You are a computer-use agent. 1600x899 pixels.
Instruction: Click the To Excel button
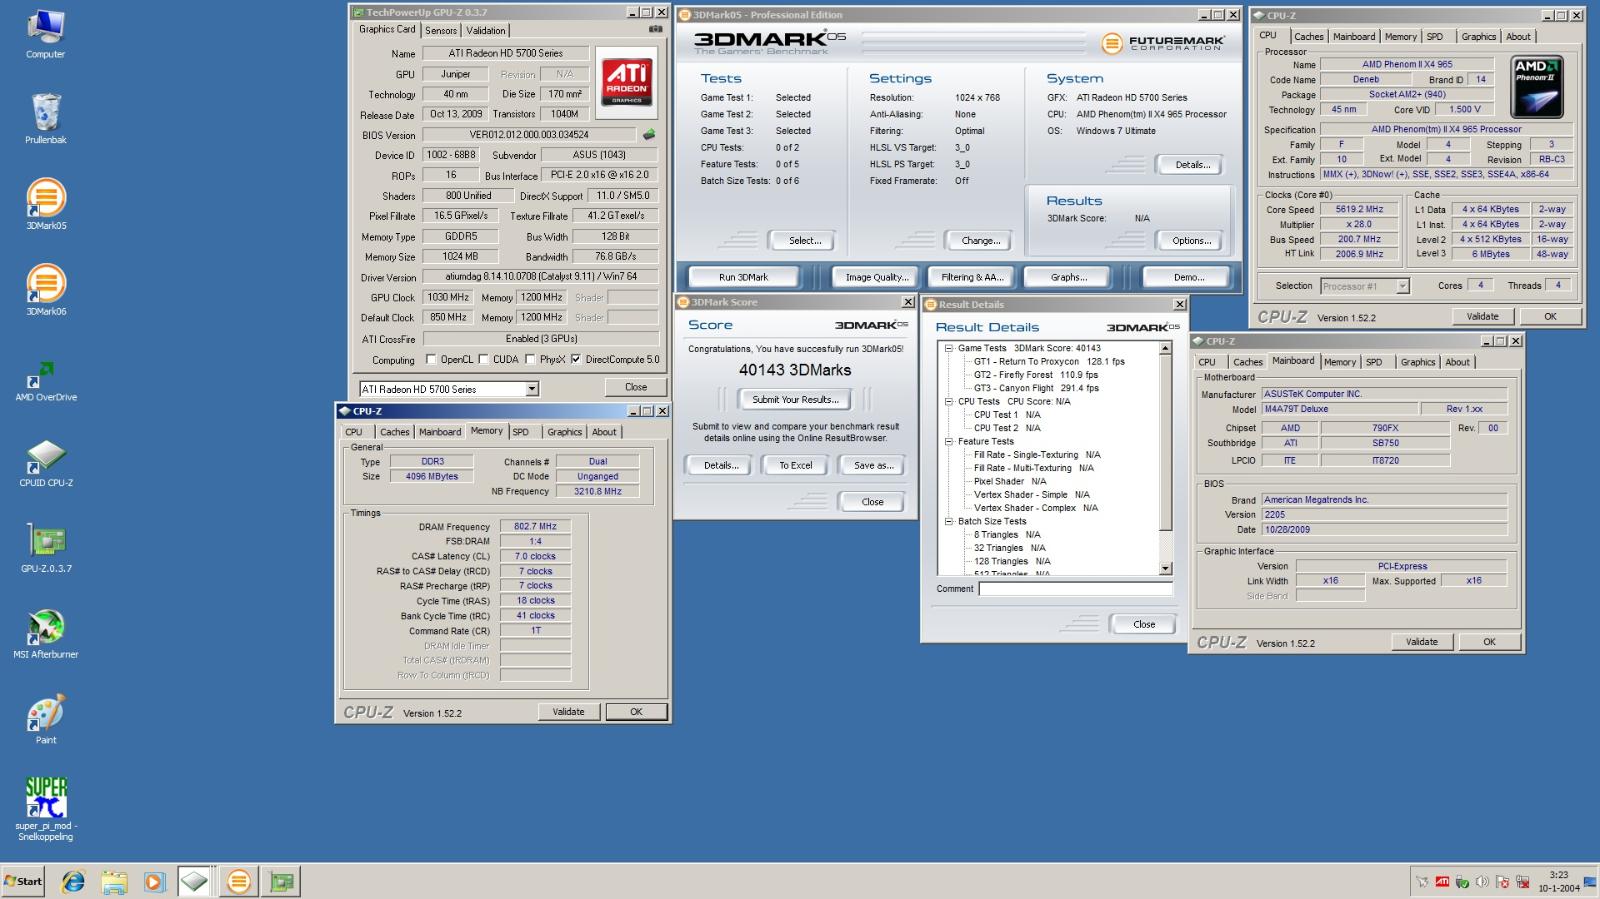point(796,465)
